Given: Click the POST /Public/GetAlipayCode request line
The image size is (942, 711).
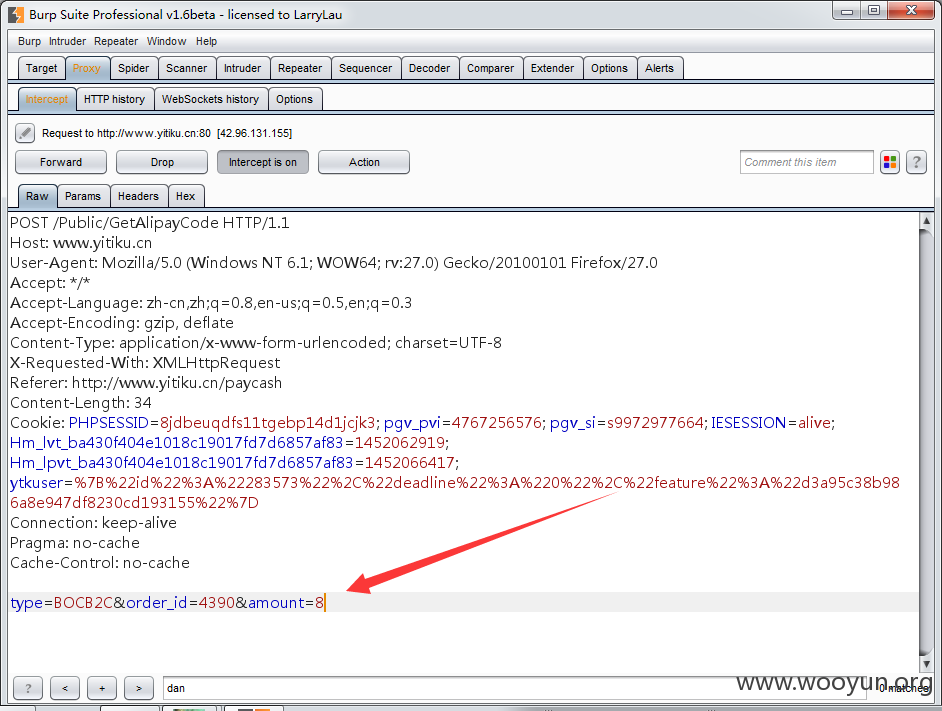Looking at the screenshot, I should (x=150, y=223).
